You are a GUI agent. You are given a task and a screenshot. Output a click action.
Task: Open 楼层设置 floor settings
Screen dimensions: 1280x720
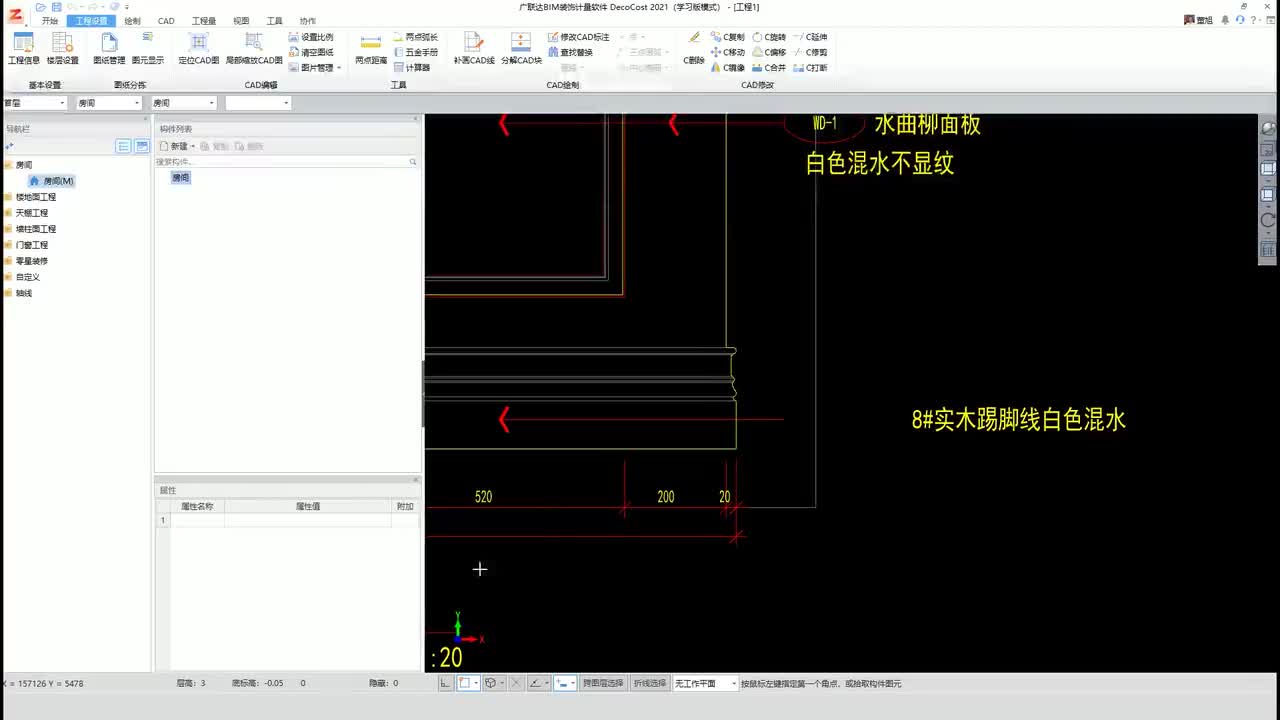62,48
